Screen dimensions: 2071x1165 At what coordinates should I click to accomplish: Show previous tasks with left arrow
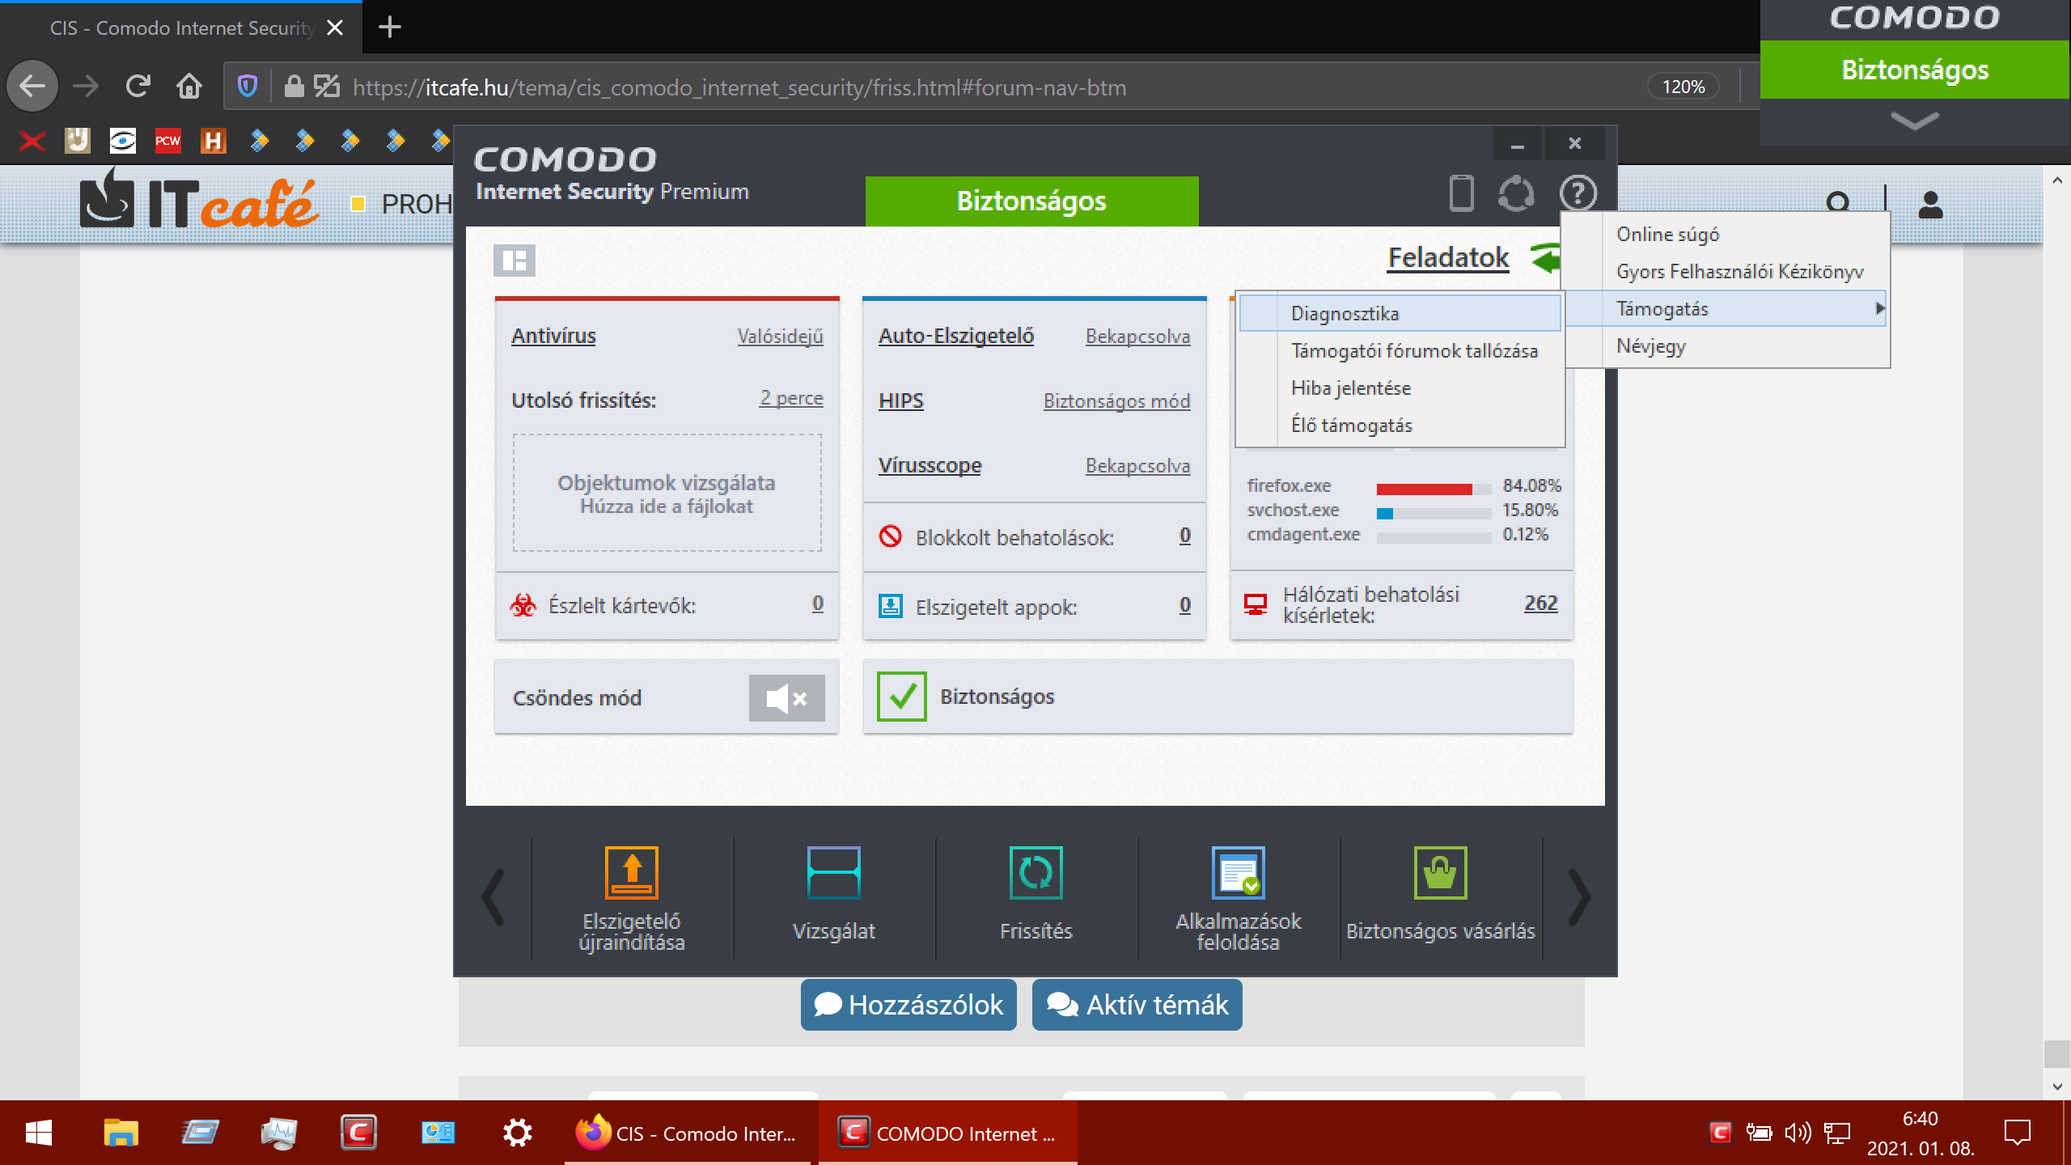tap(493, 897)
